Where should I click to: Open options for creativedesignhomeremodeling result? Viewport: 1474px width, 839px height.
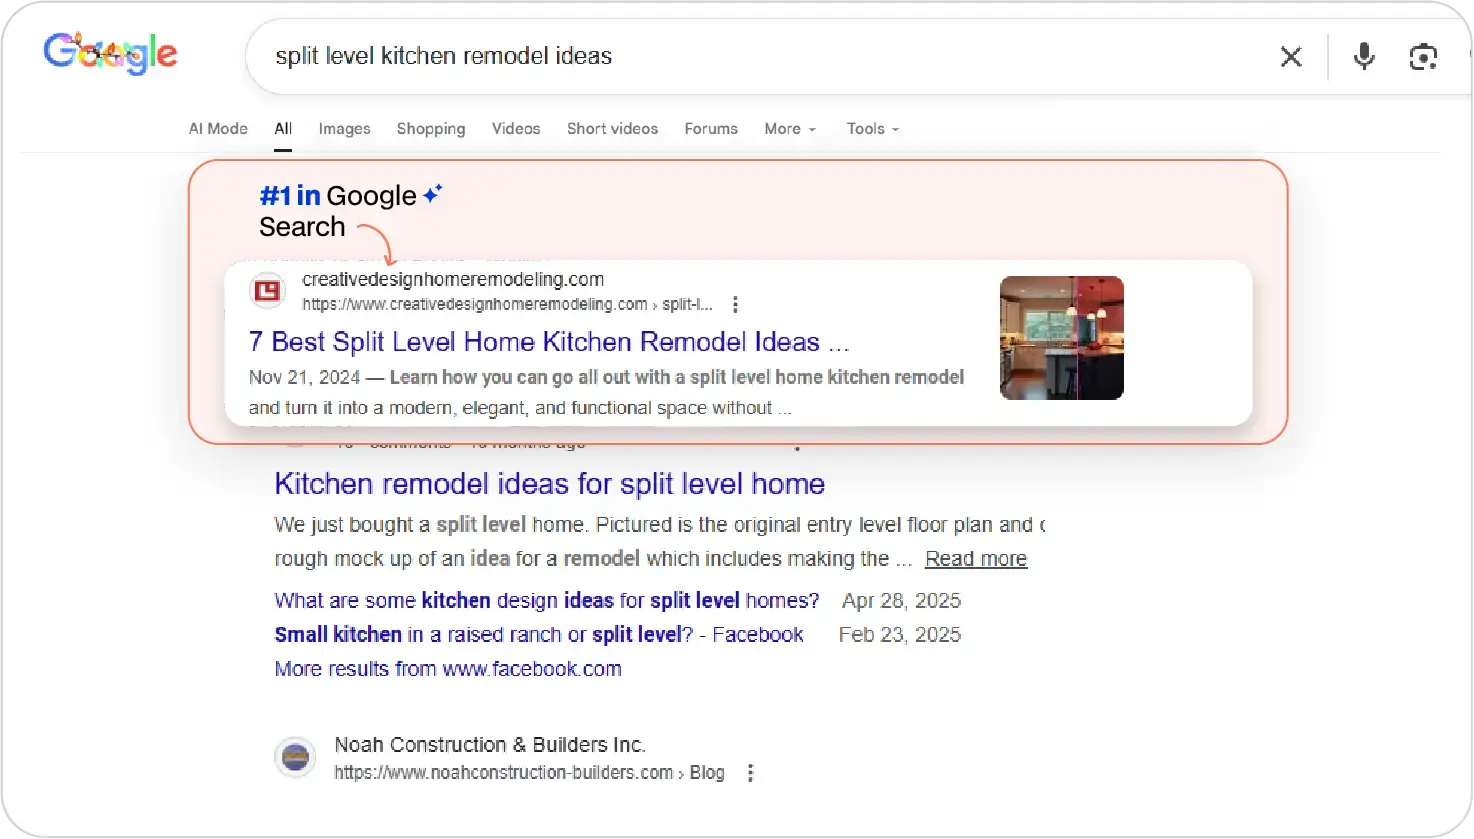click(x=735, y=304)
